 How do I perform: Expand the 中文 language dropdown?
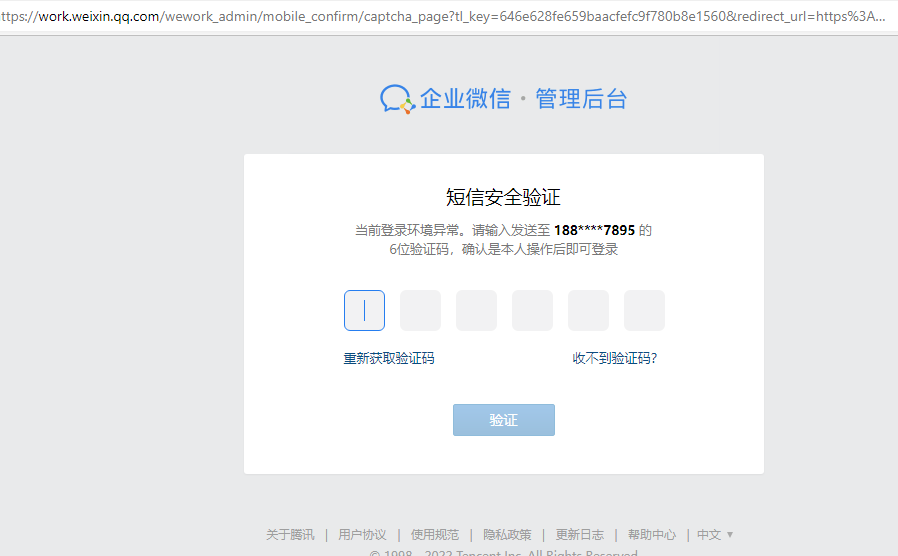[715, 535]
